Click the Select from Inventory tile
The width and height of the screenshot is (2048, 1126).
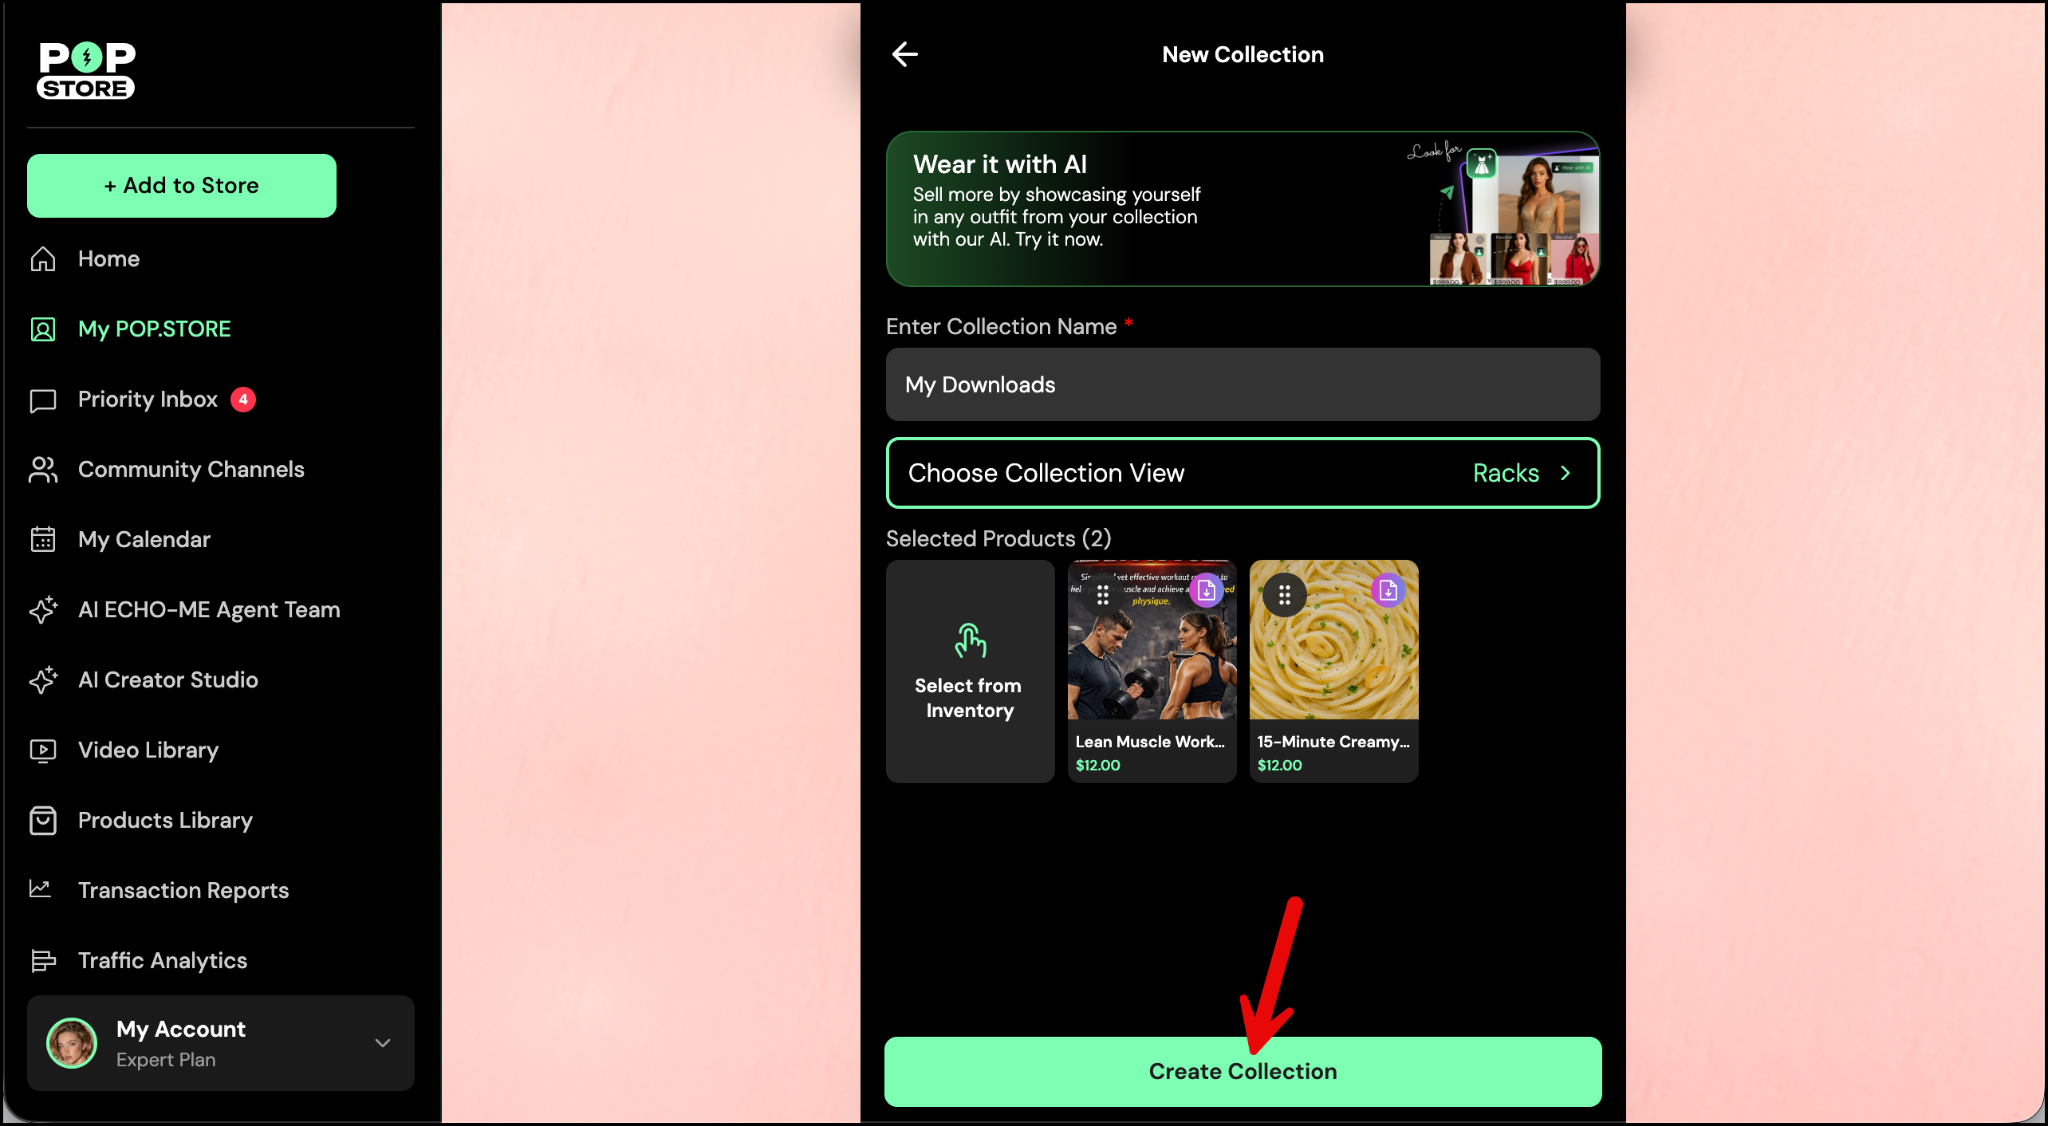[969, 671]
